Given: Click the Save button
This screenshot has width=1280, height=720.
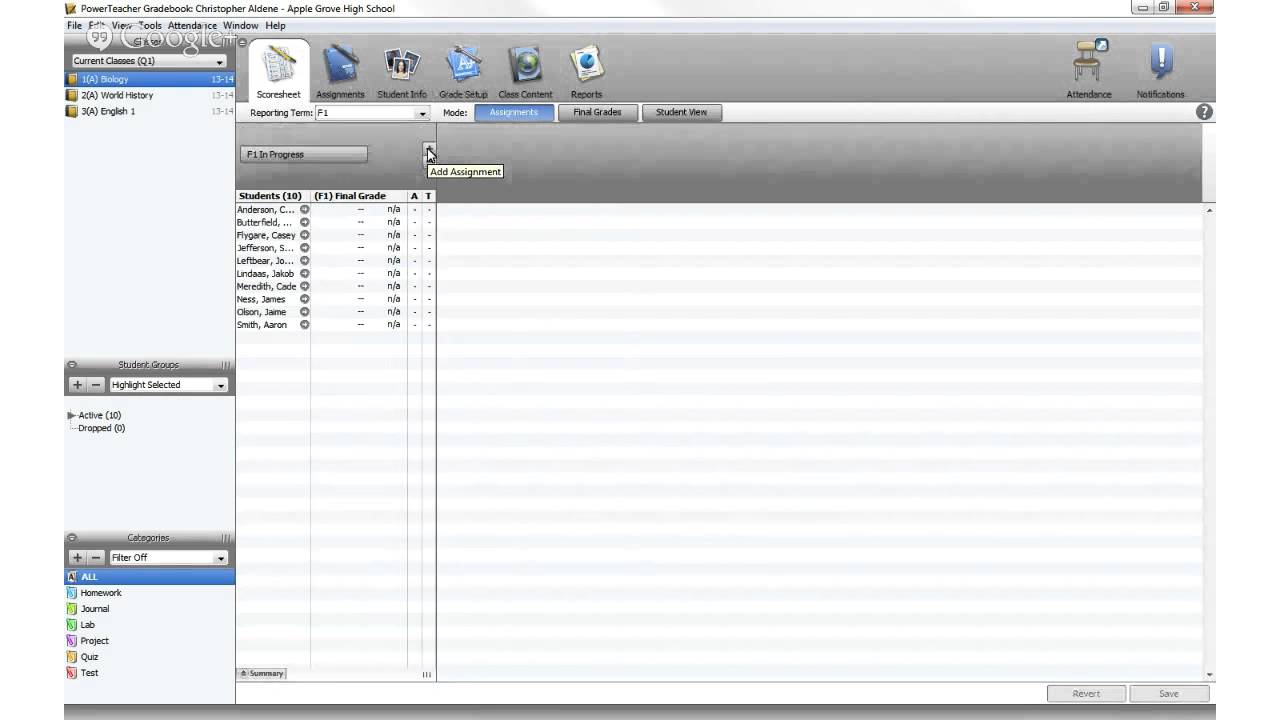Looking at the screenshot, I should point(1169,693).
